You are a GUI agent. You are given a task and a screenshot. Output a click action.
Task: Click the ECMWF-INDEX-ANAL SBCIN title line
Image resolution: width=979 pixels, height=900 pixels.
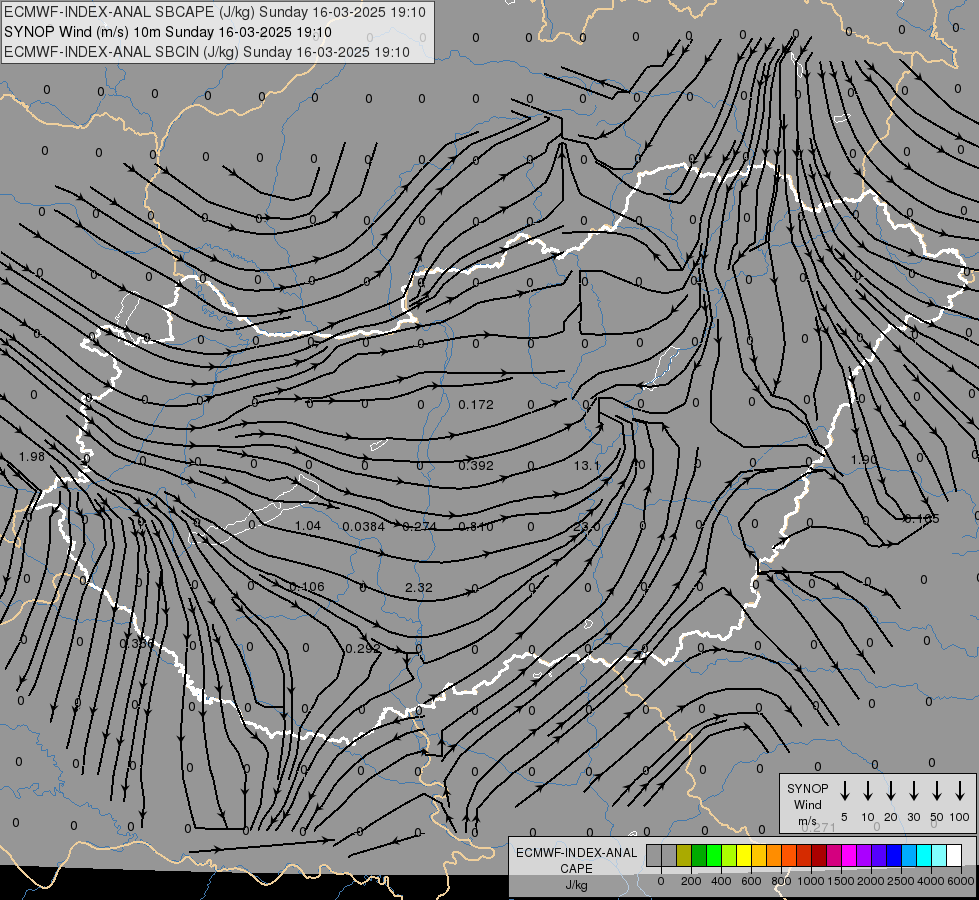pyautogui.click(x=207, y=52)
